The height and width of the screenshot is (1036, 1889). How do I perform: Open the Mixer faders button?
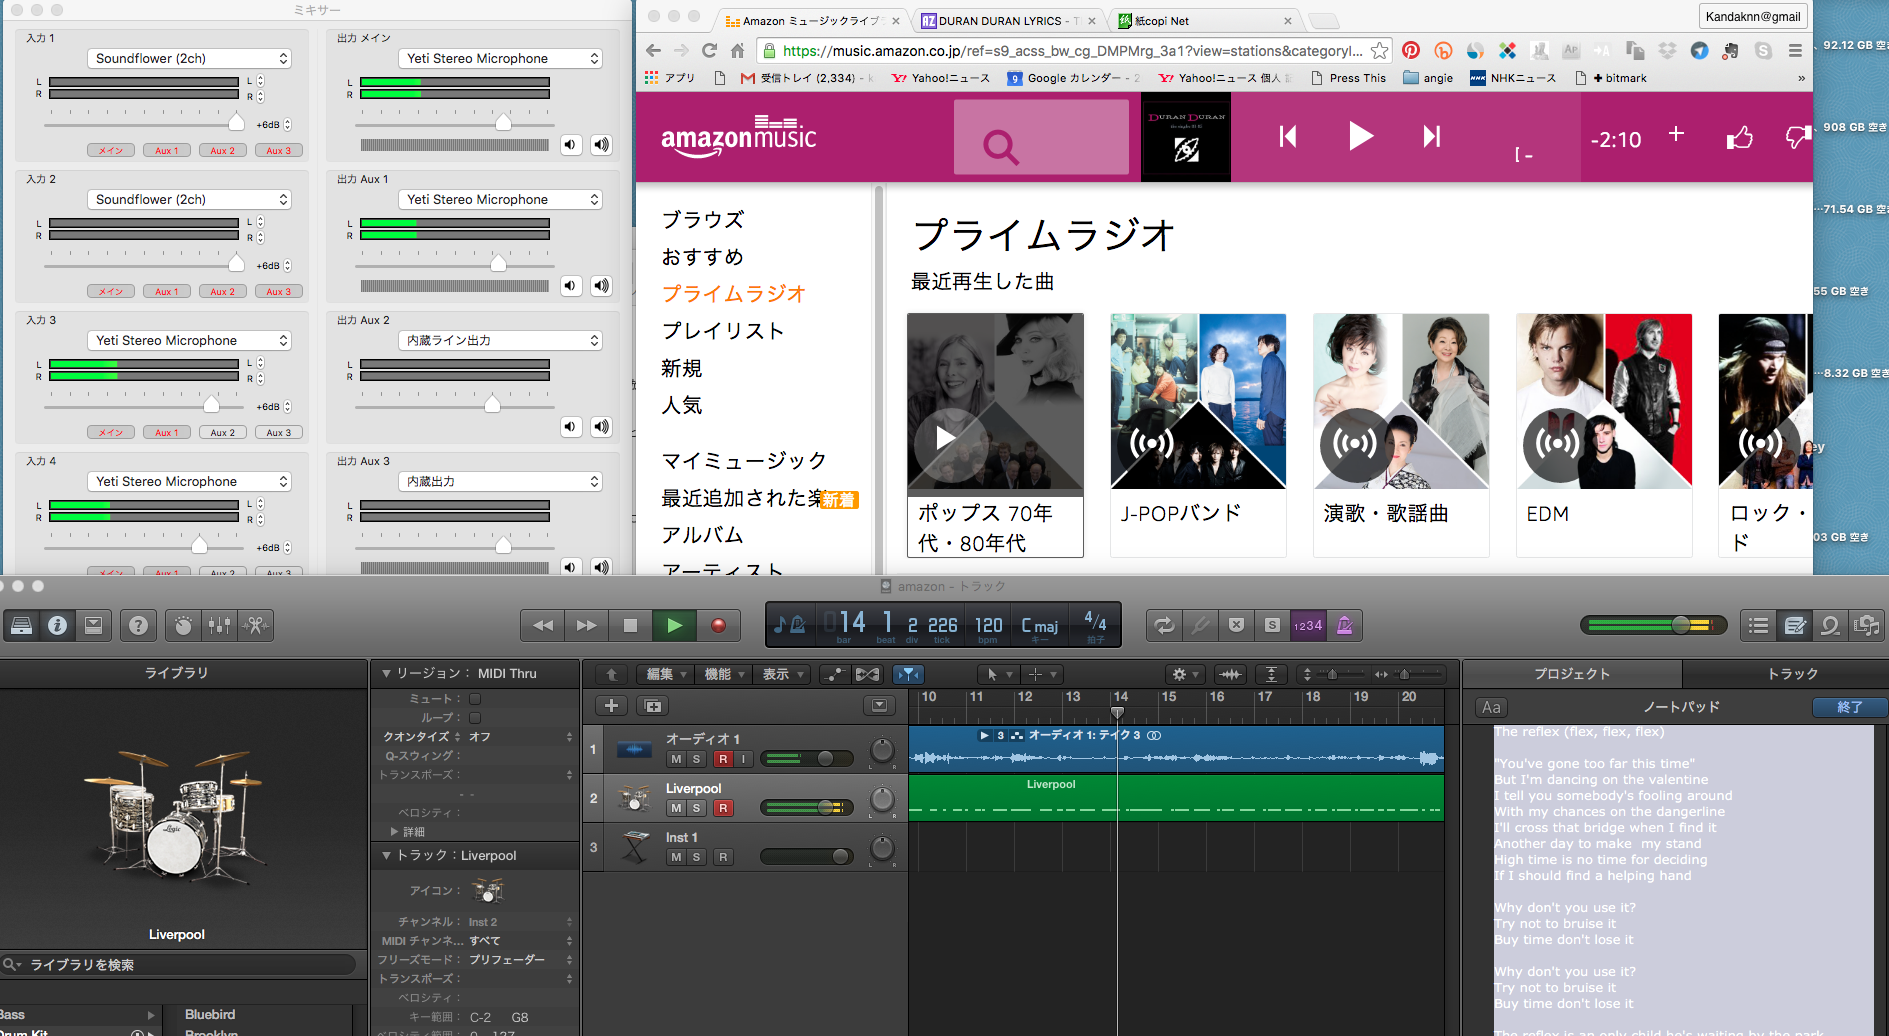point(219,626)
